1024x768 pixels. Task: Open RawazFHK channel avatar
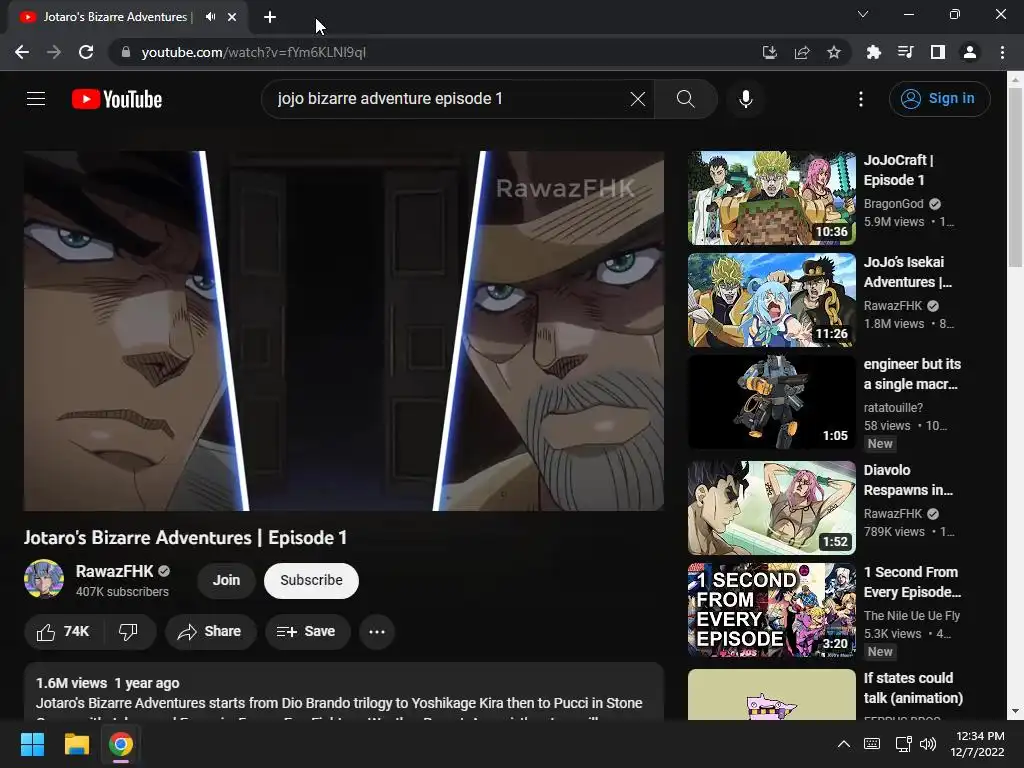(44, 579)
